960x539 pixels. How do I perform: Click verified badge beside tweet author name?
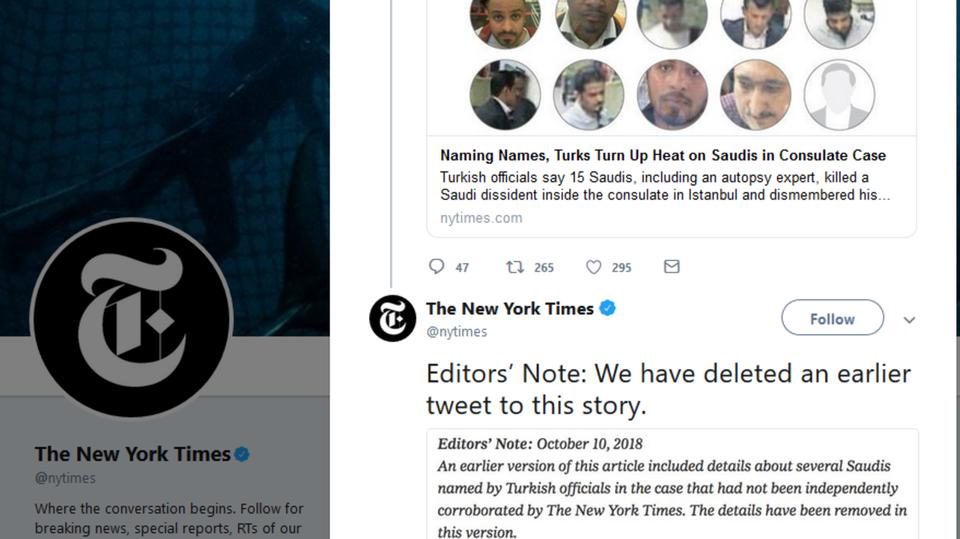coord(607,309)
